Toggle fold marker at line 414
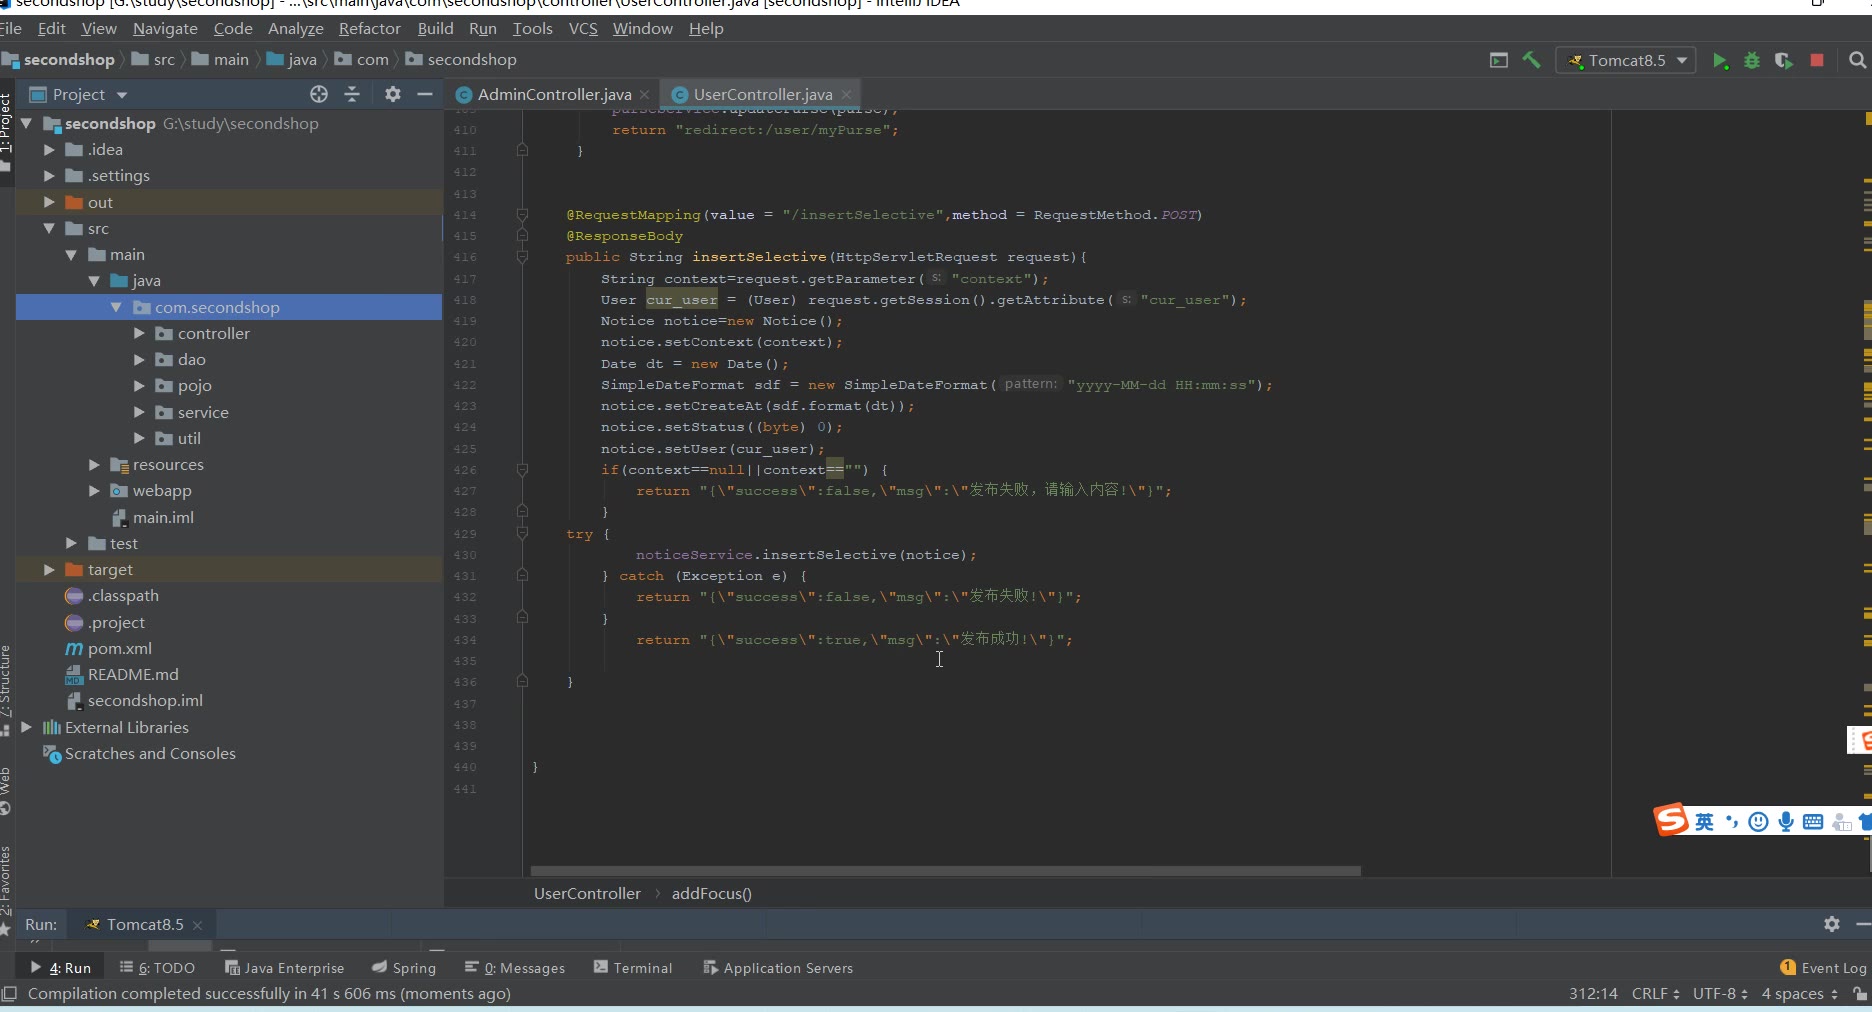 [522, 215]
